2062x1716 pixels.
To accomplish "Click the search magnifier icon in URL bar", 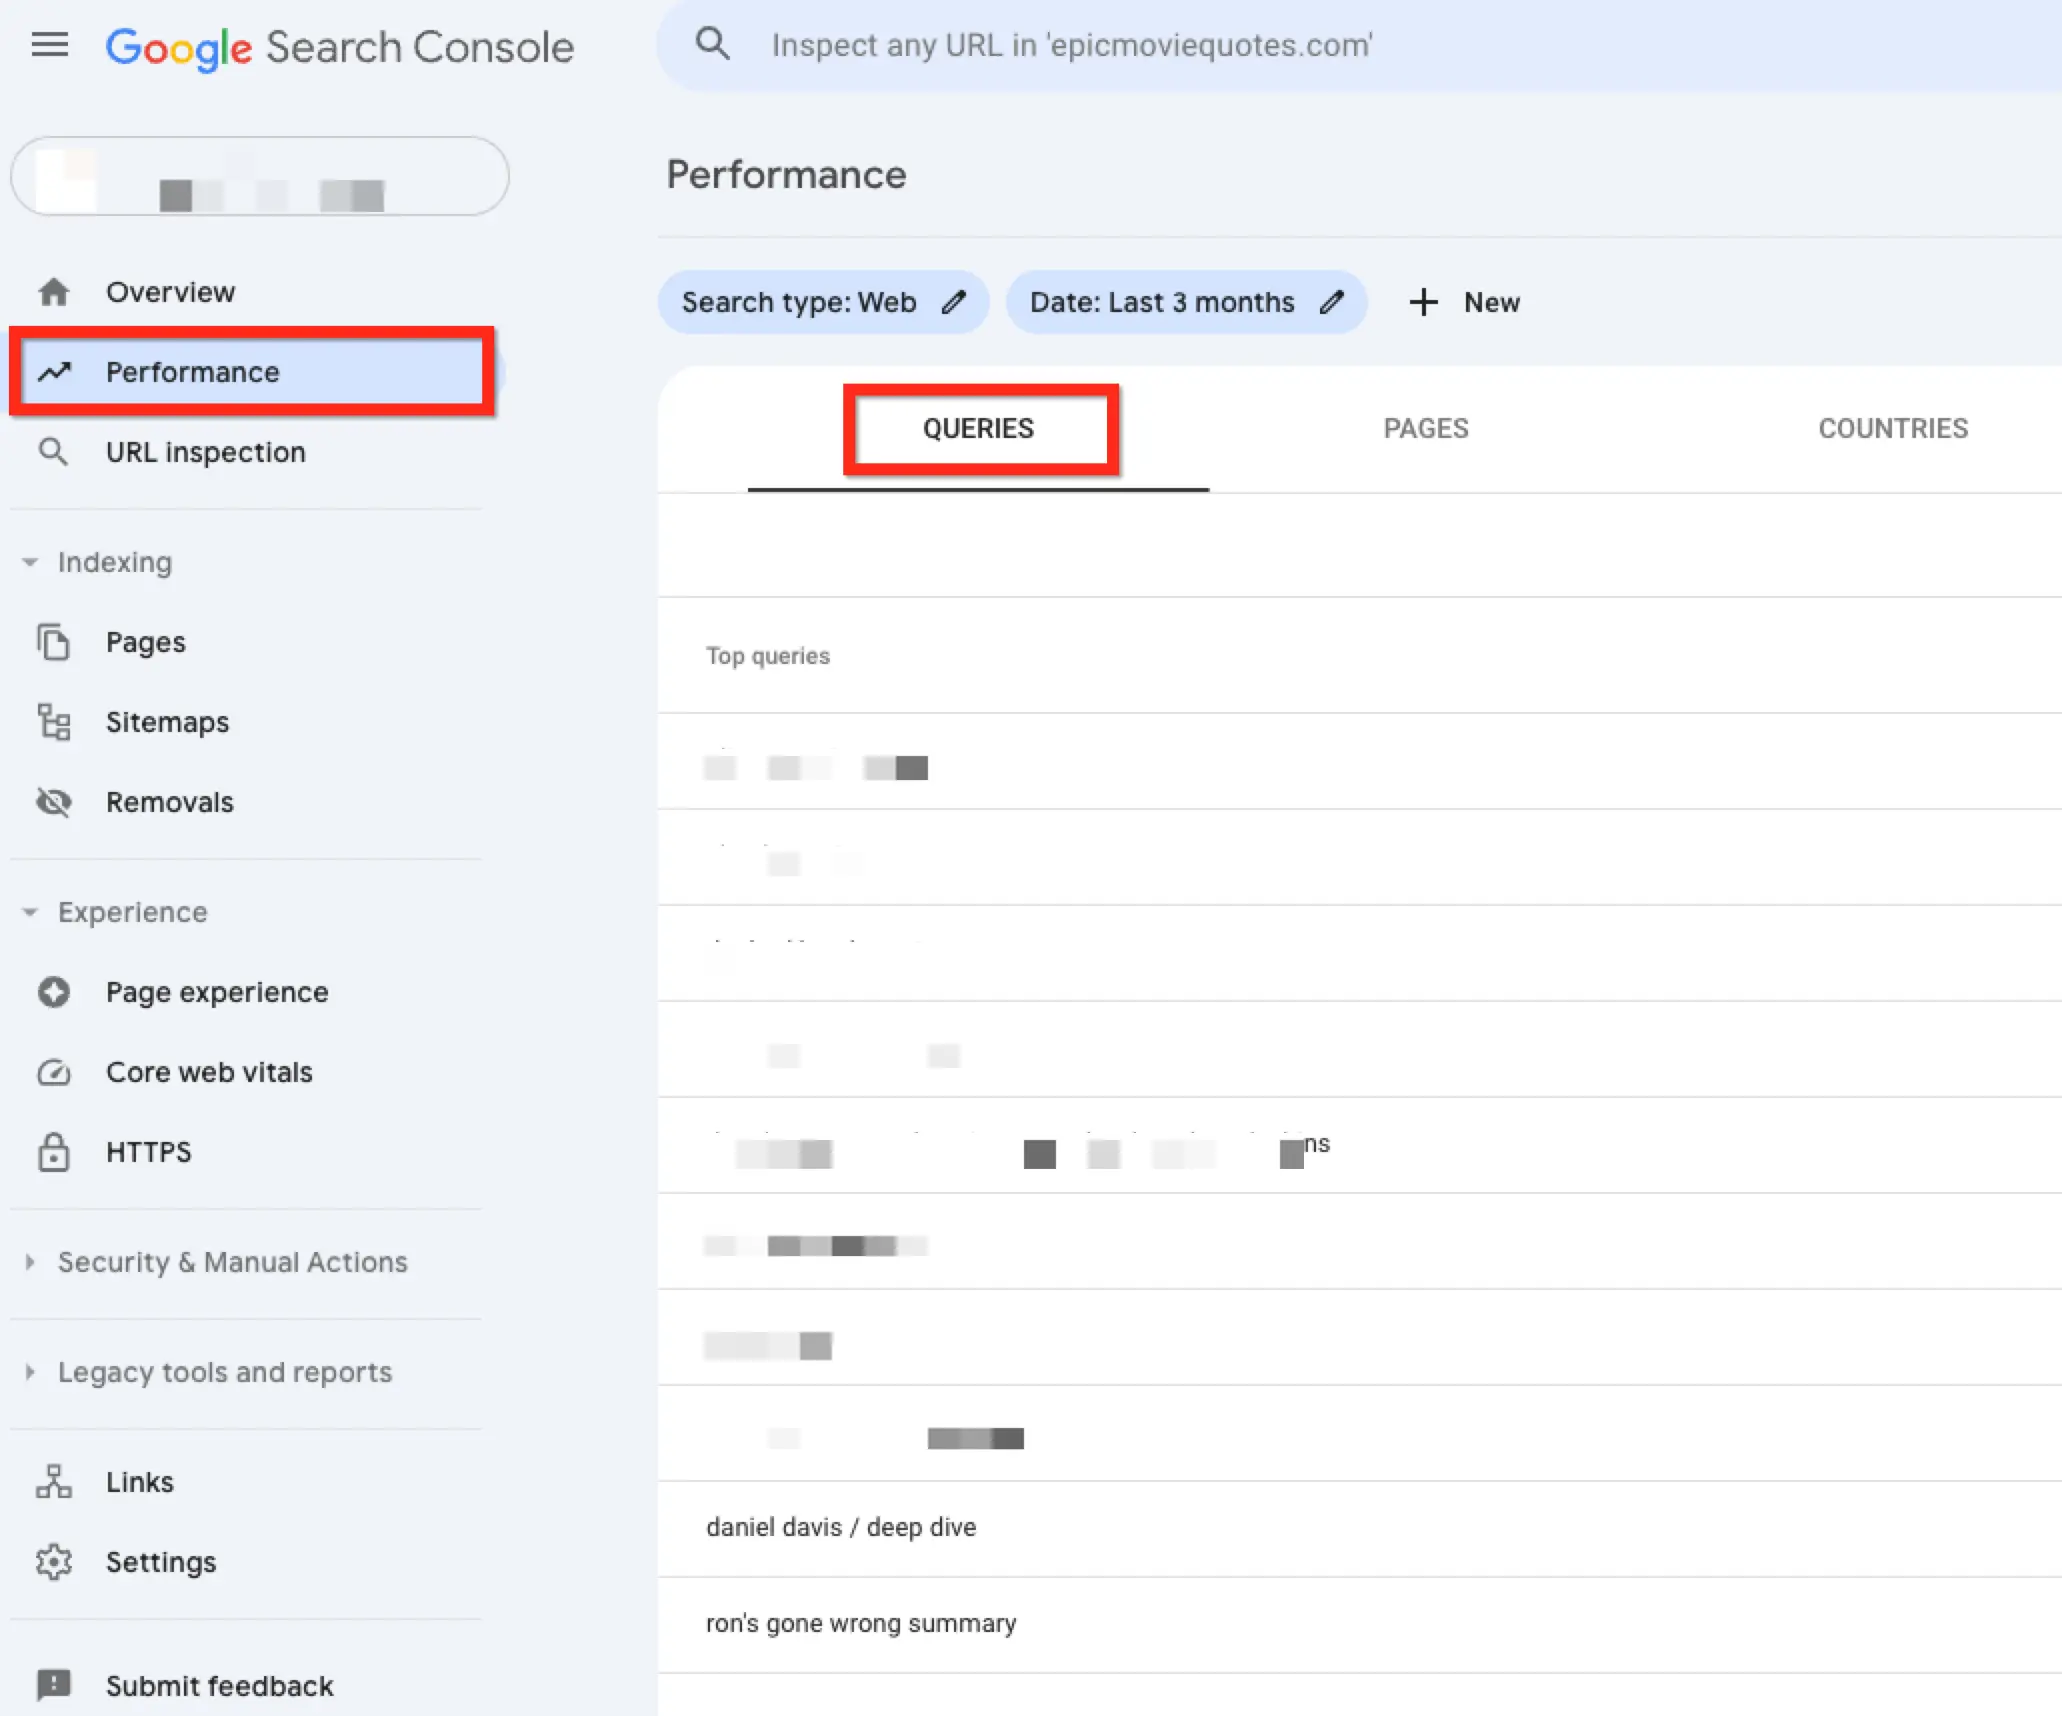I will tap(713, 44).
